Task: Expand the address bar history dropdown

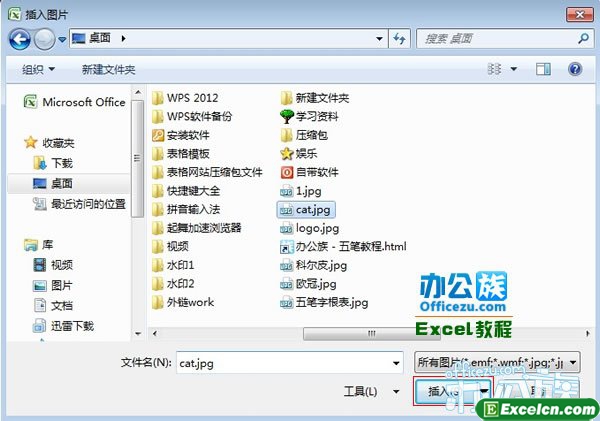Action: click(x=379, y=38)
